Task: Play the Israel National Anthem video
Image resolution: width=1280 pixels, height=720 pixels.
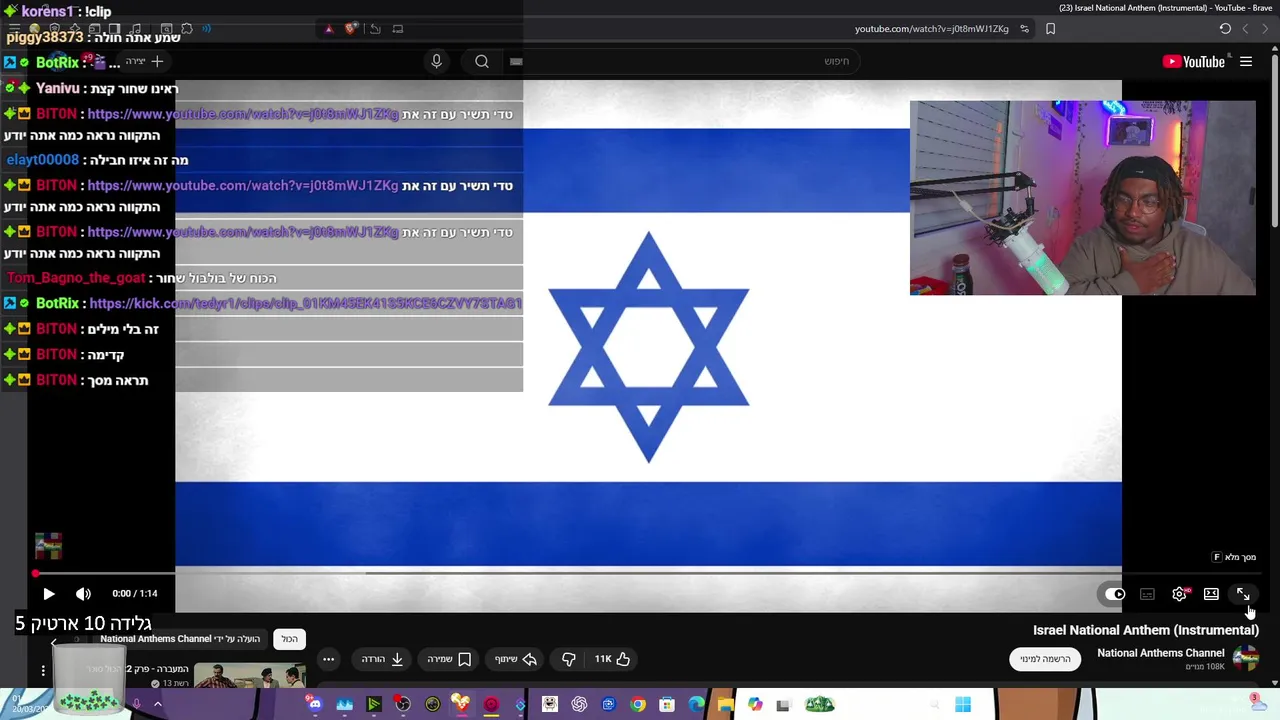Action: point(48,594)
